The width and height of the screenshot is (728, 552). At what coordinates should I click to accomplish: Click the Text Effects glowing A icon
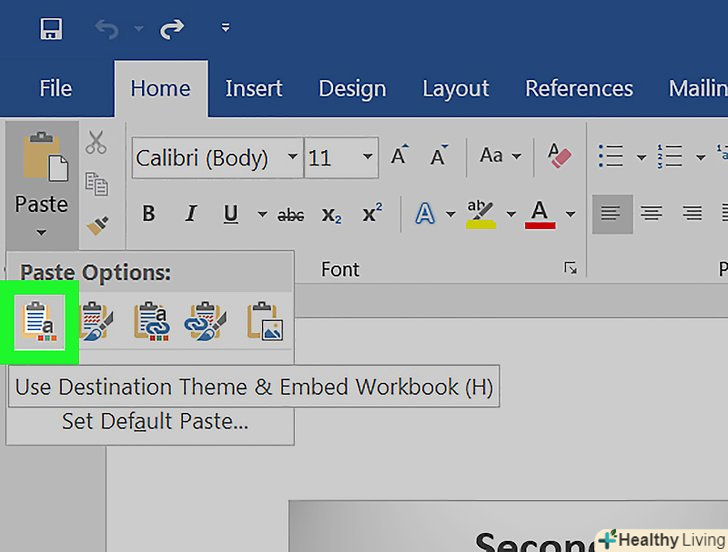coord(424,214)
